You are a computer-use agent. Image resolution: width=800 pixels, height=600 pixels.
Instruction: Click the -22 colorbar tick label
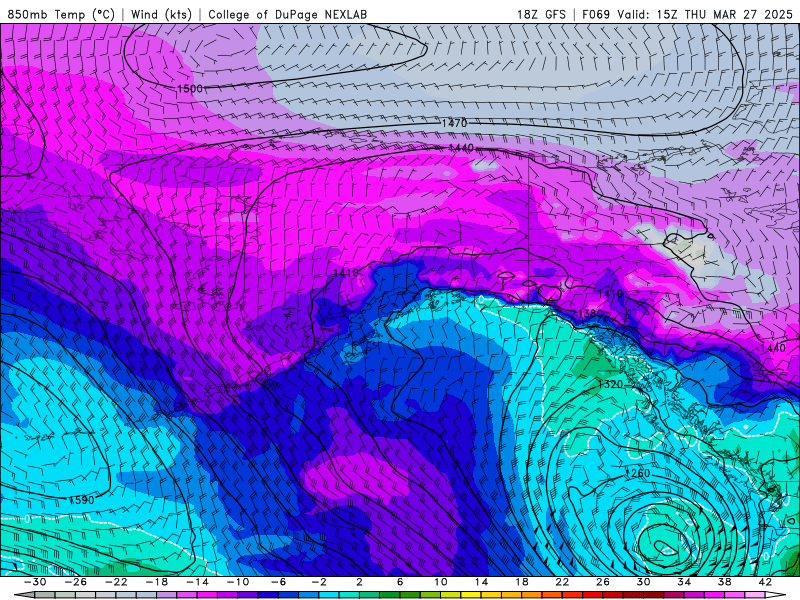coord(116,582)
